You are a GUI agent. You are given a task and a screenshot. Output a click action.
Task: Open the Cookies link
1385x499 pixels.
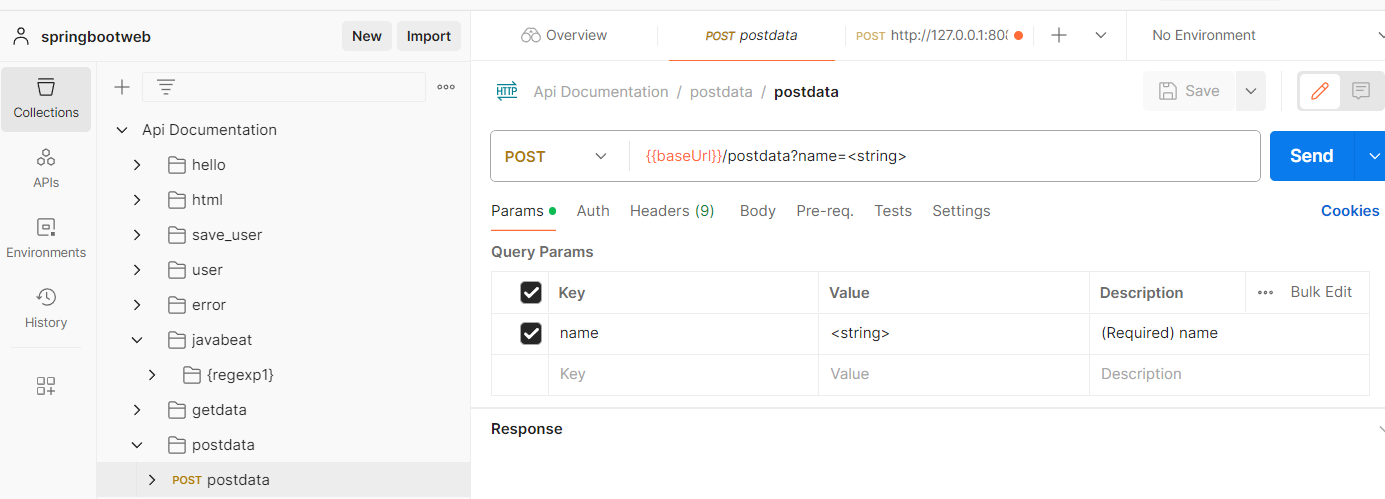click(x=1349, y=211)
